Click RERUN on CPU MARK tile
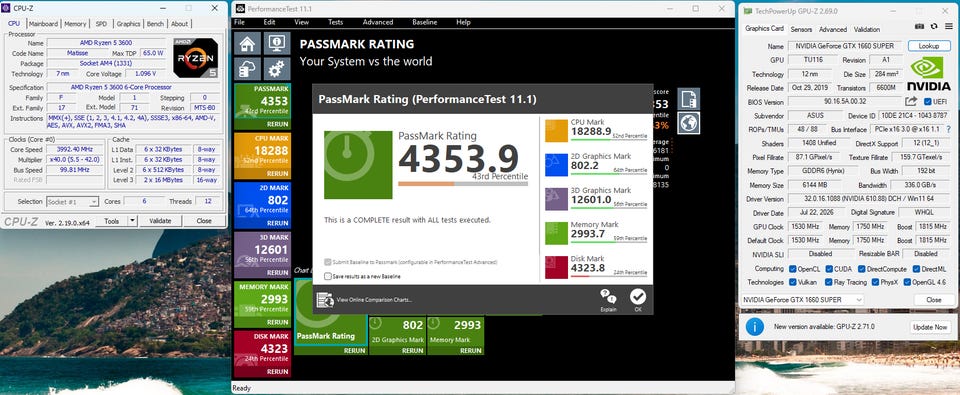 [x=277, y=174]
